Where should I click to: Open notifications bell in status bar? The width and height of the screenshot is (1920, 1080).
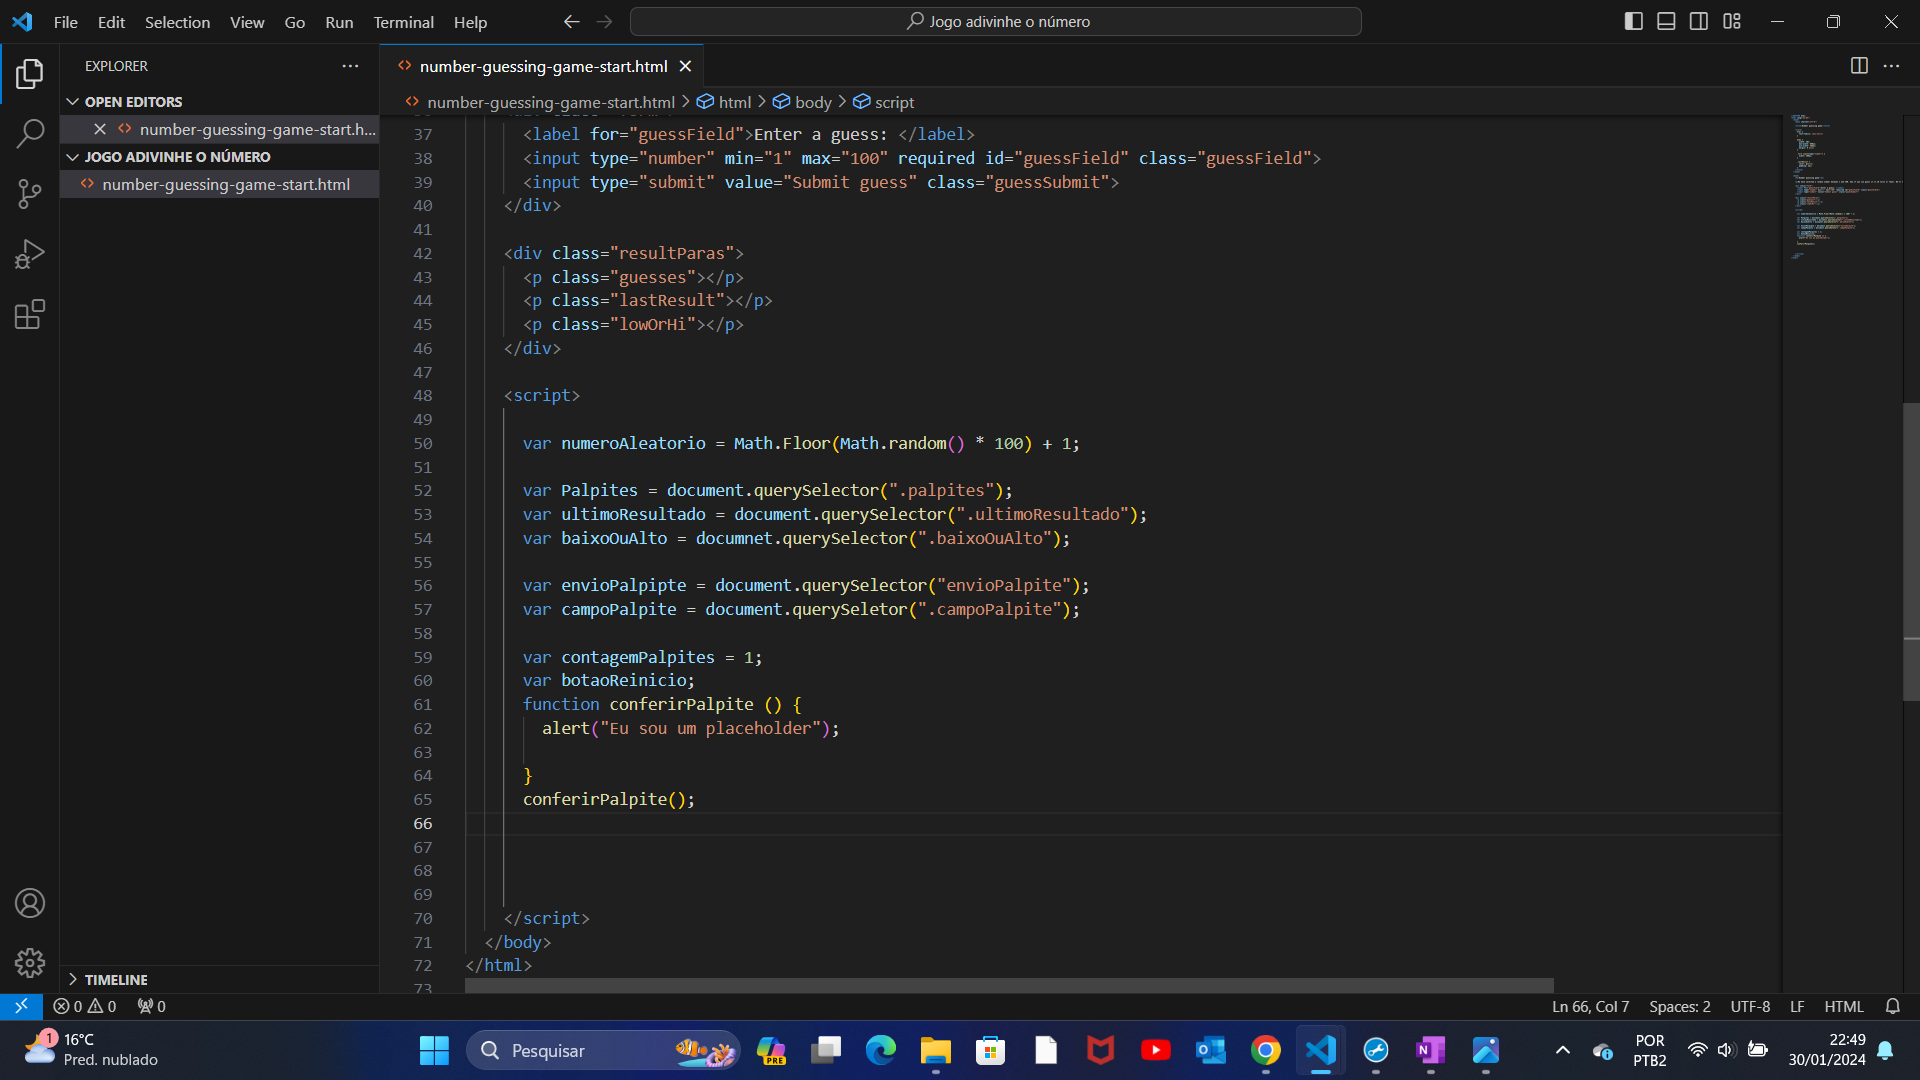(x=1893, y=1006)
